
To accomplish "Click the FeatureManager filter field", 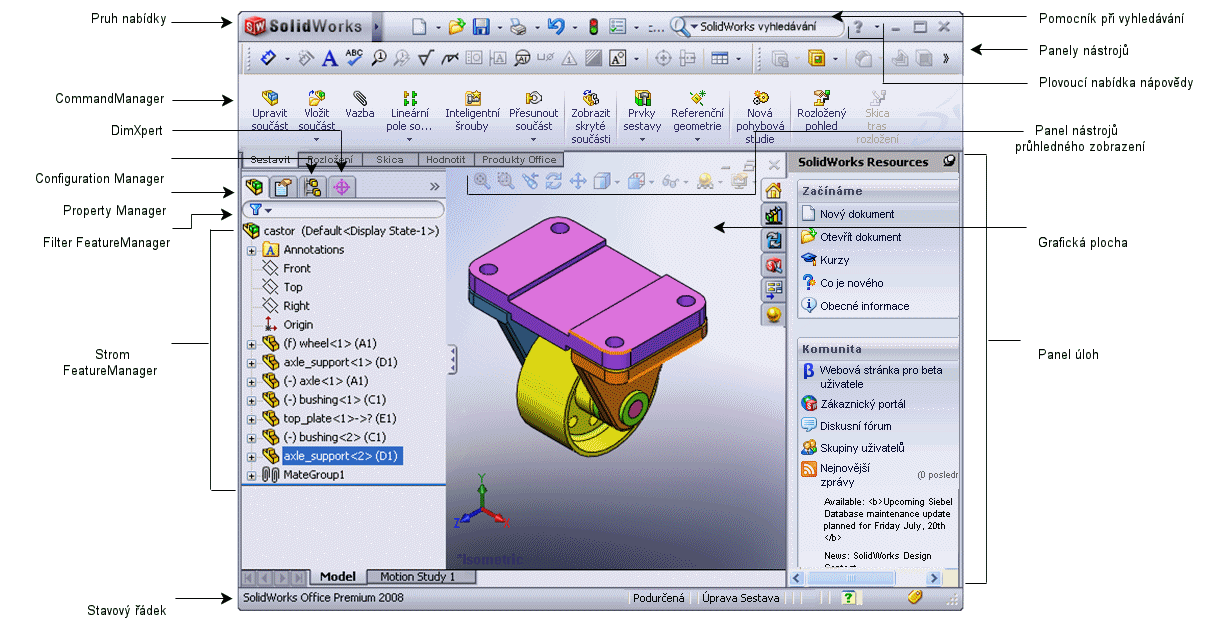I will [x=343, y=210].
